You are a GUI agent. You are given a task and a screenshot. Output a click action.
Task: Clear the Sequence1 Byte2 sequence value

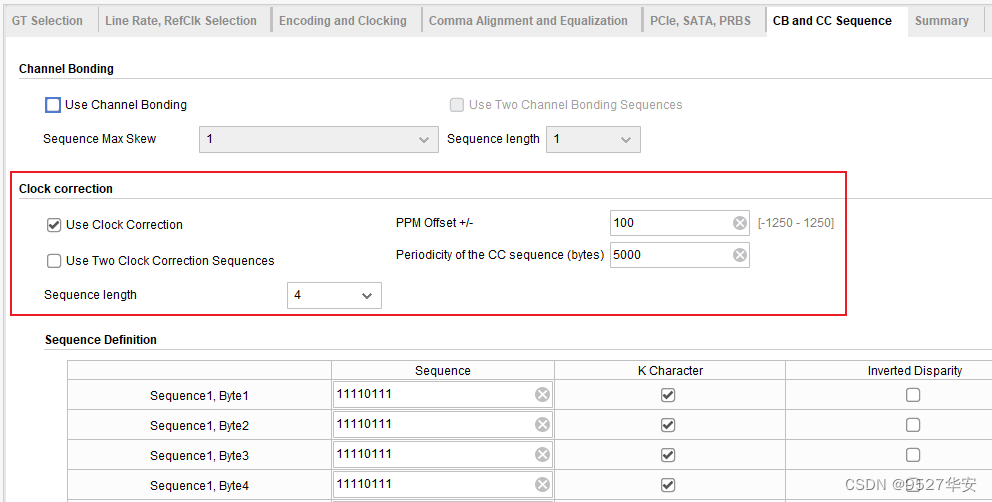[x=542, y=425]
